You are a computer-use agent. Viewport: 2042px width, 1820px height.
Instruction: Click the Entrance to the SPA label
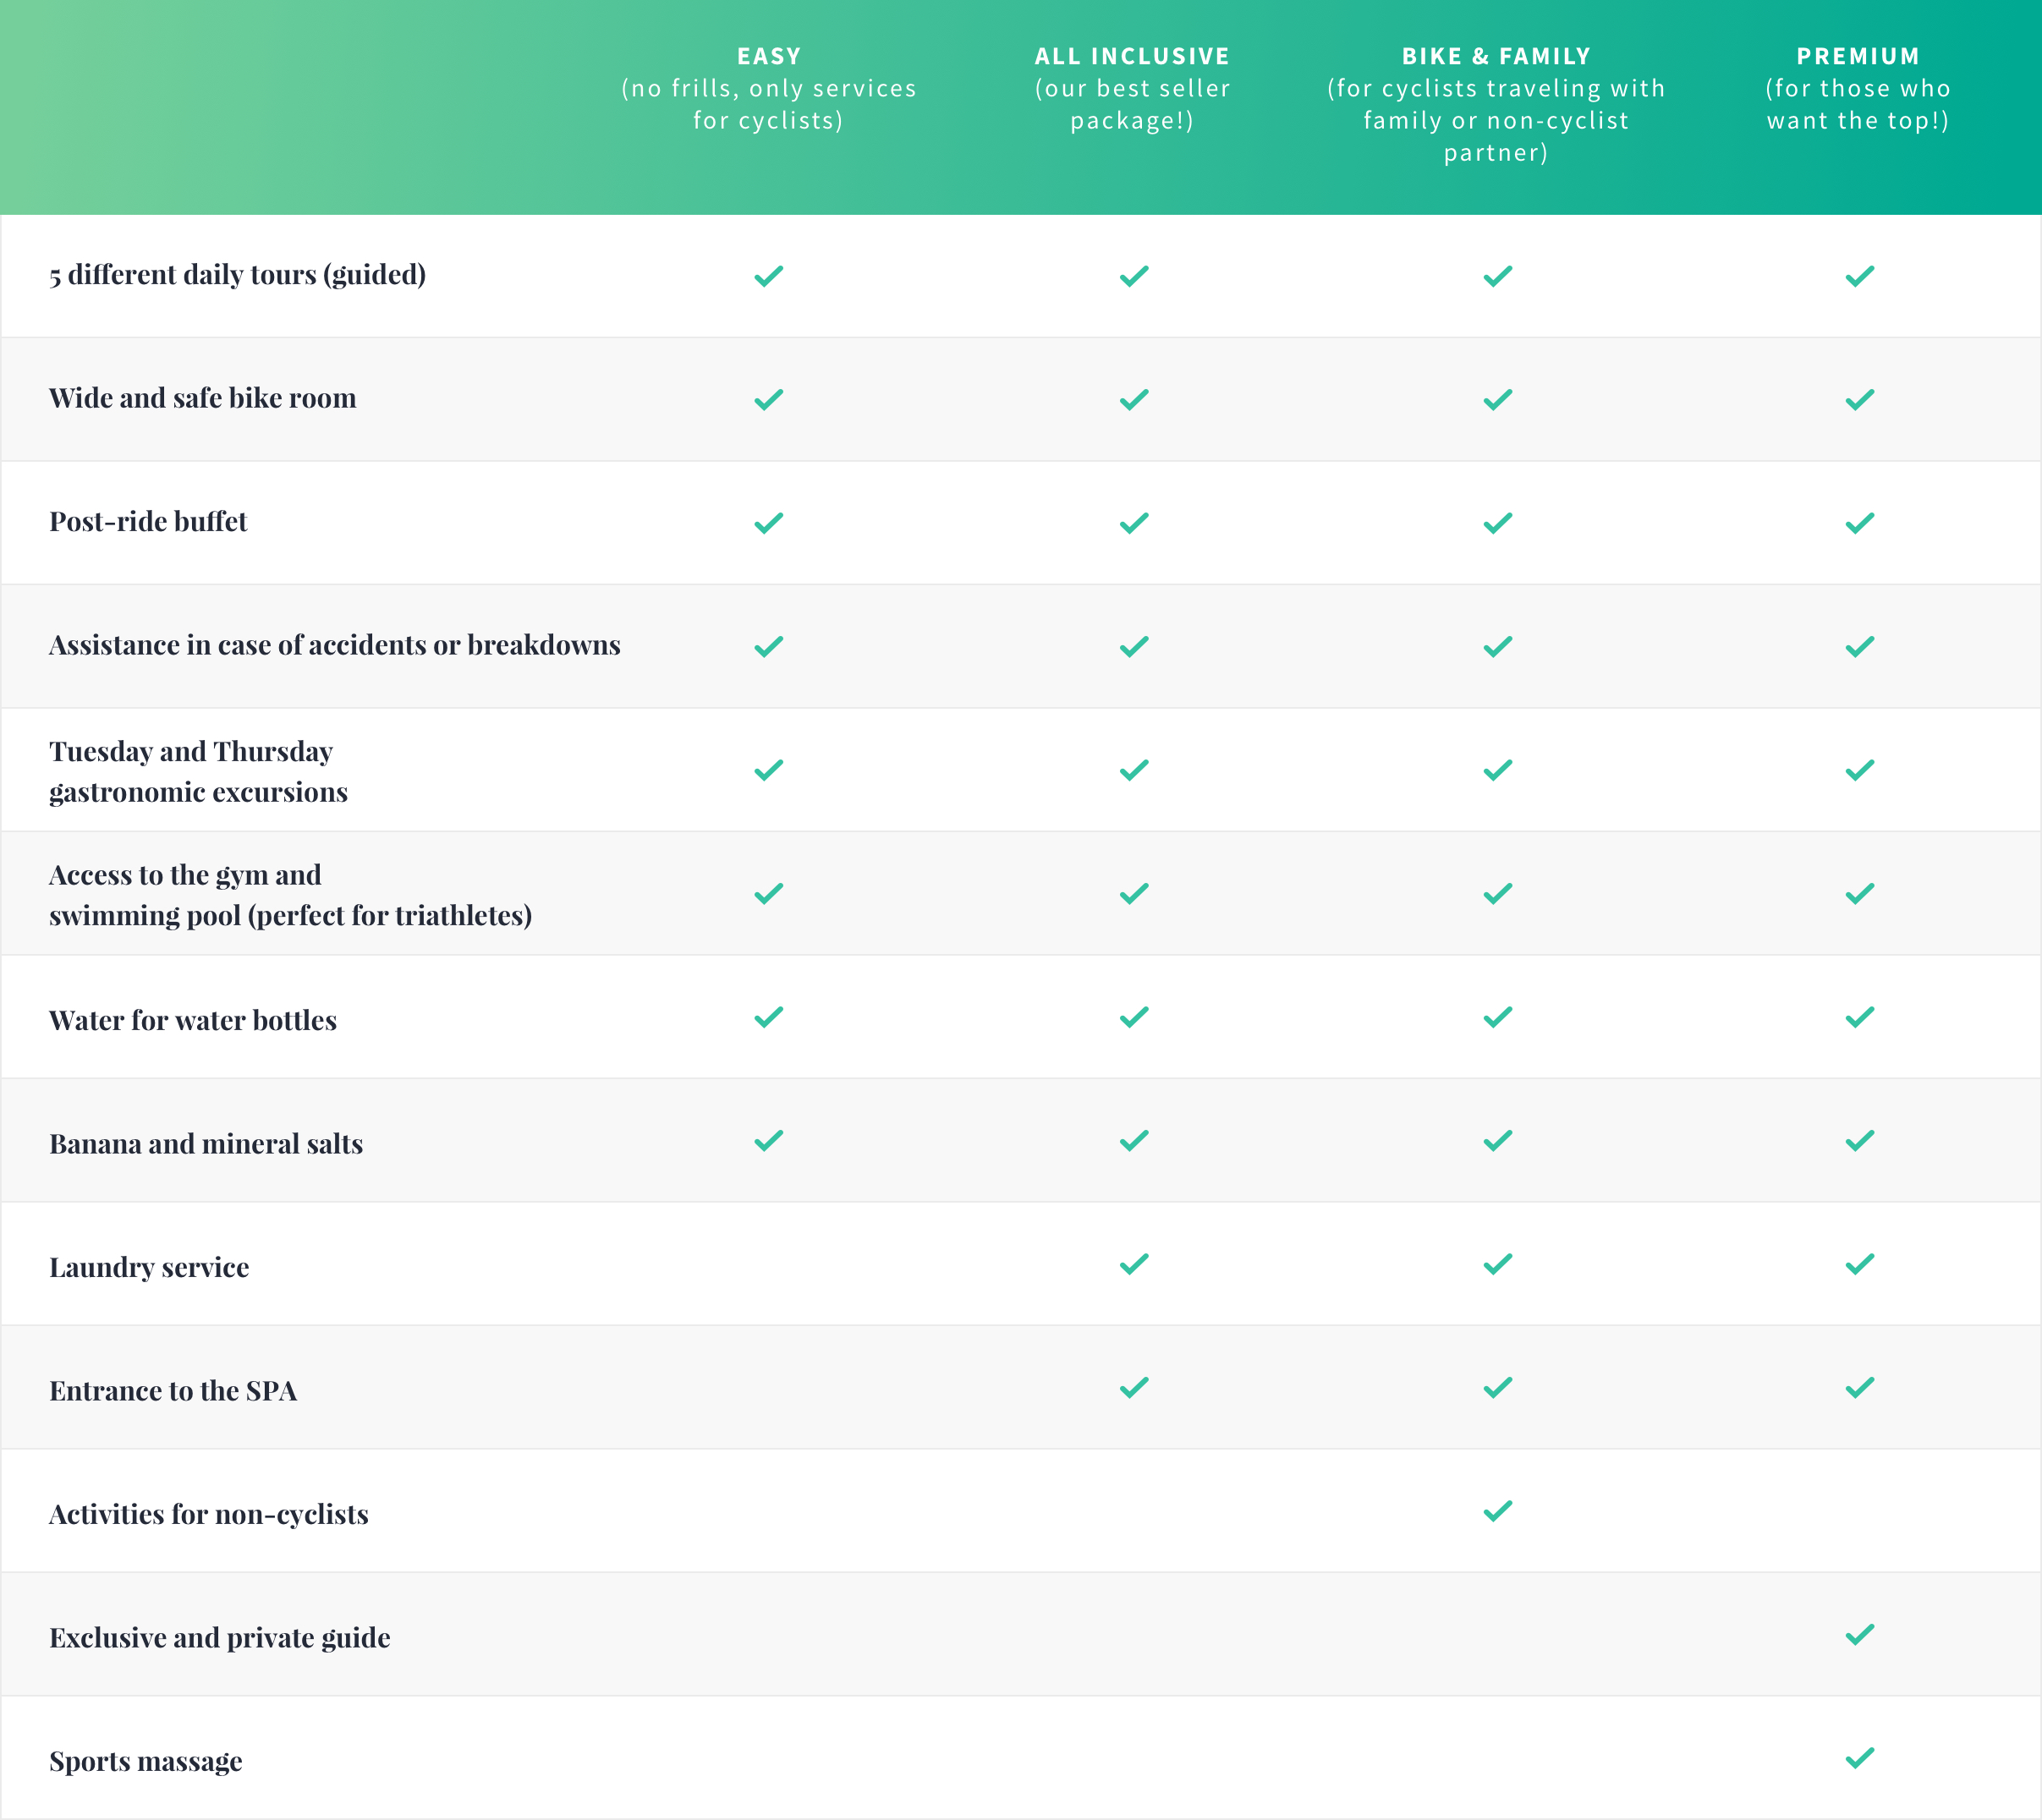click(x=173, y=1391)
